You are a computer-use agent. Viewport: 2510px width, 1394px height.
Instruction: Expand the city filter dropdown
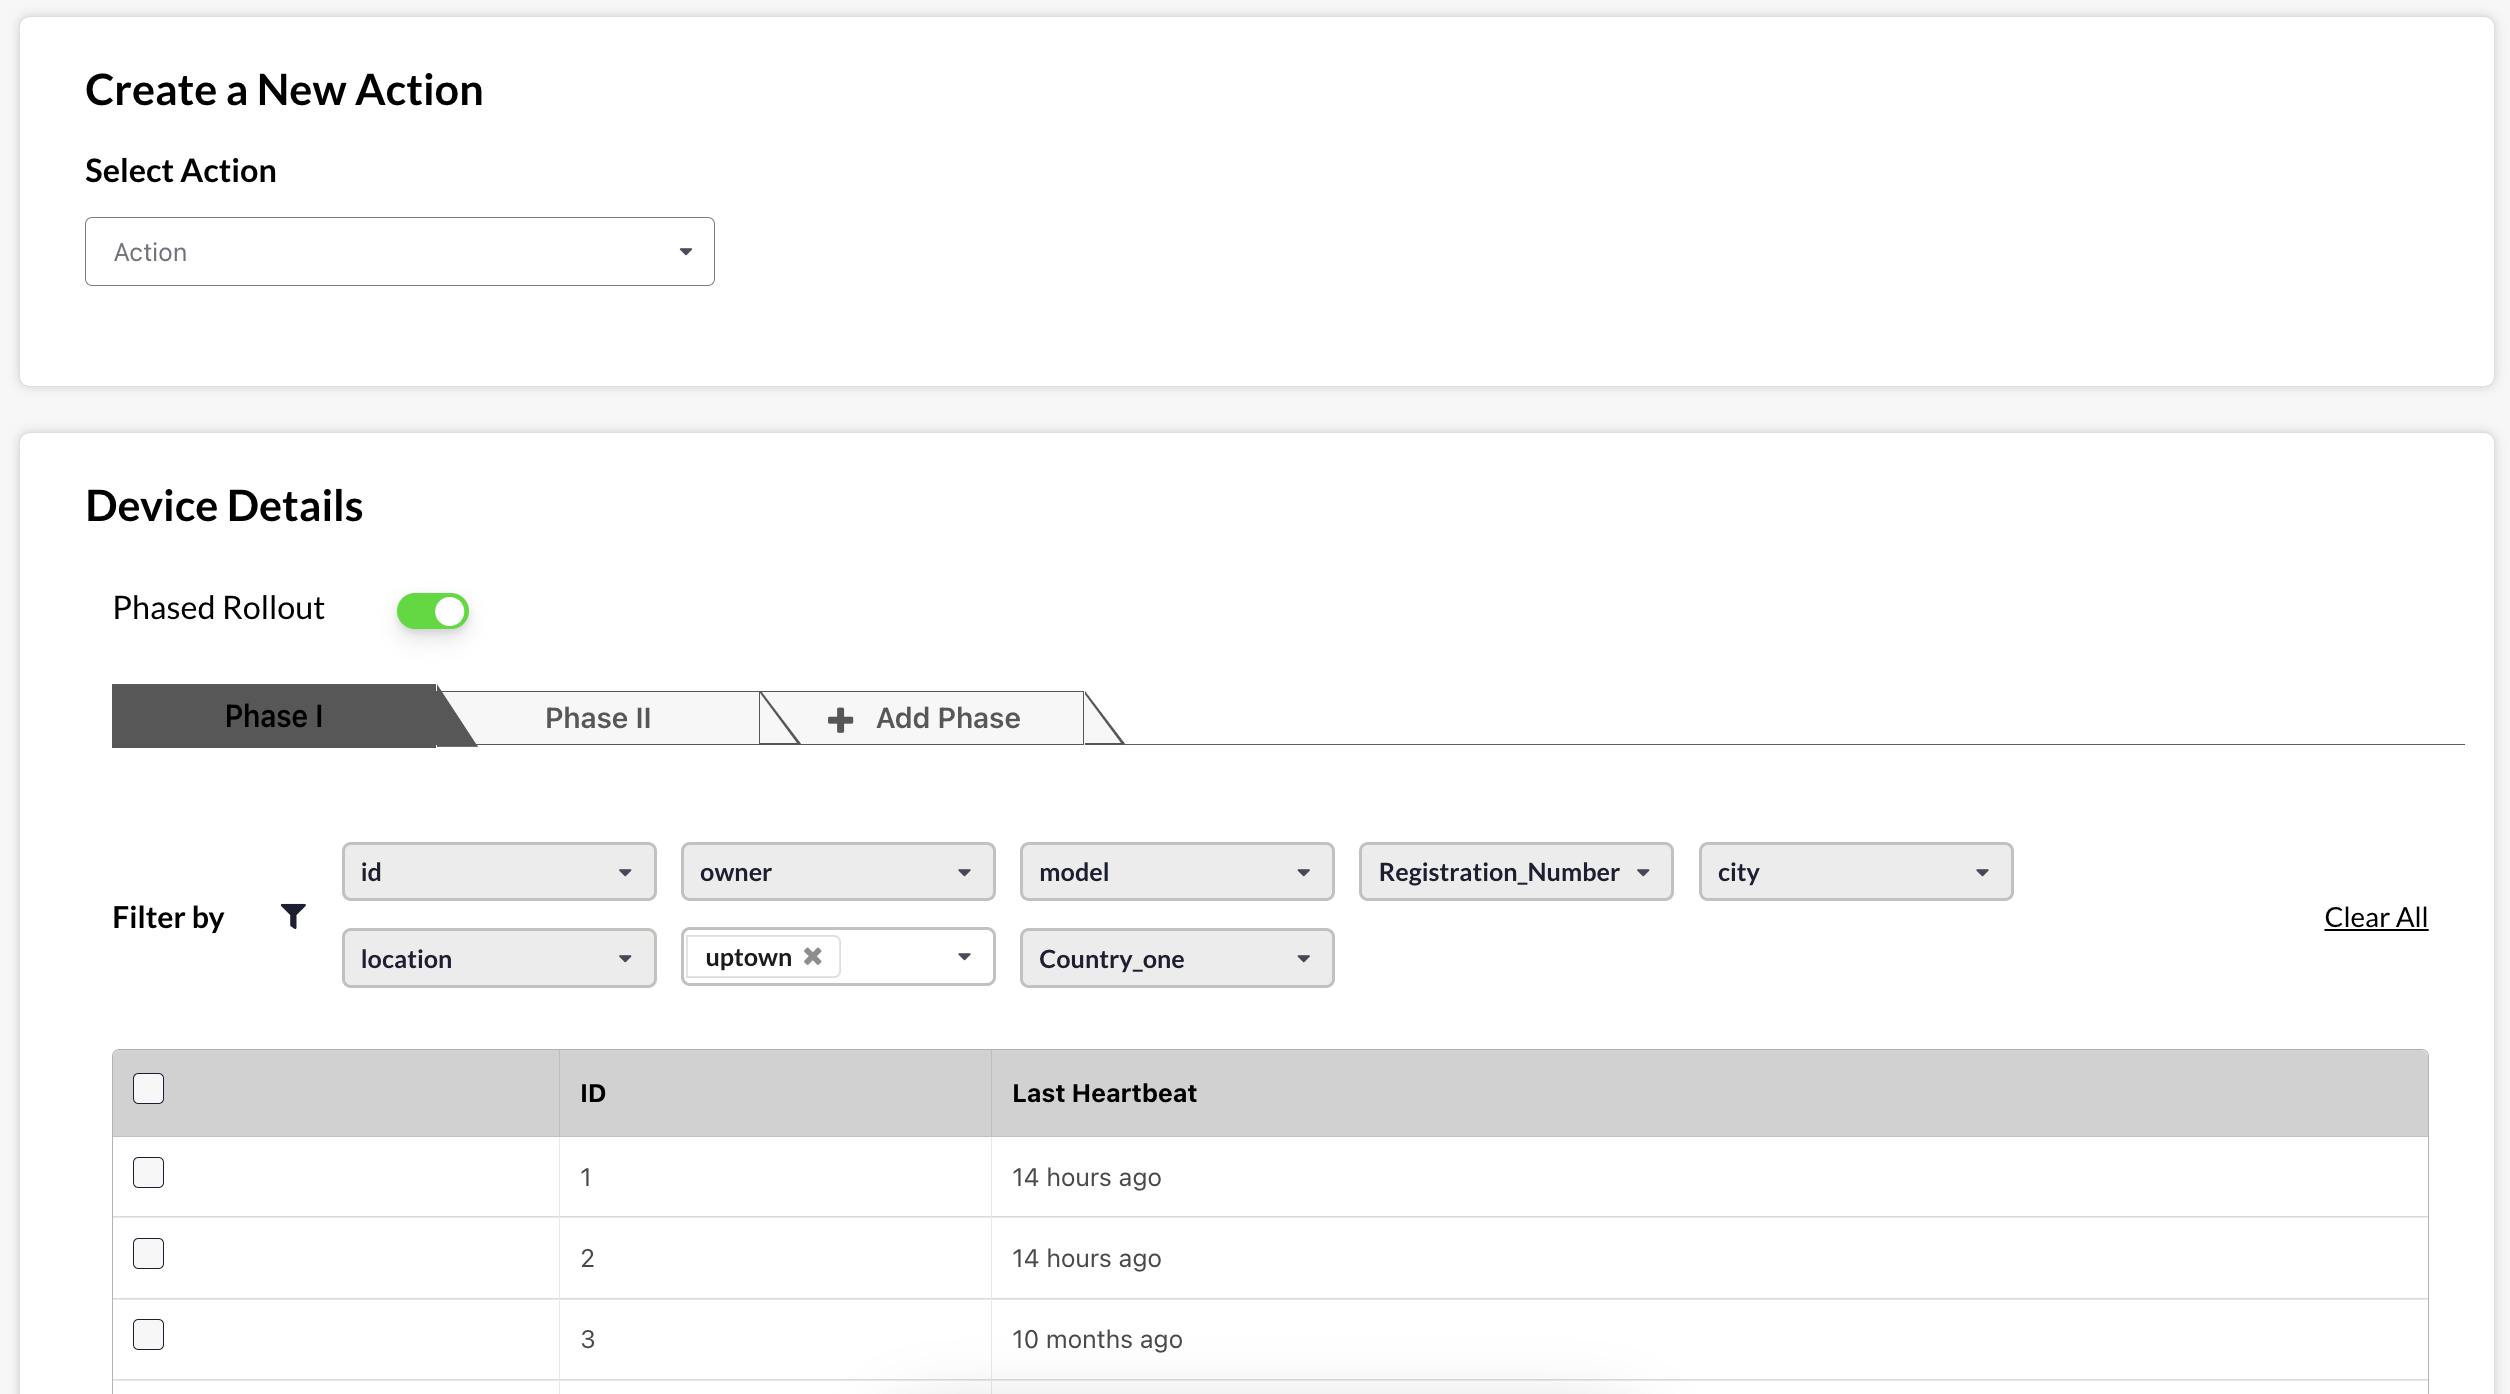tap(1855, 872)
